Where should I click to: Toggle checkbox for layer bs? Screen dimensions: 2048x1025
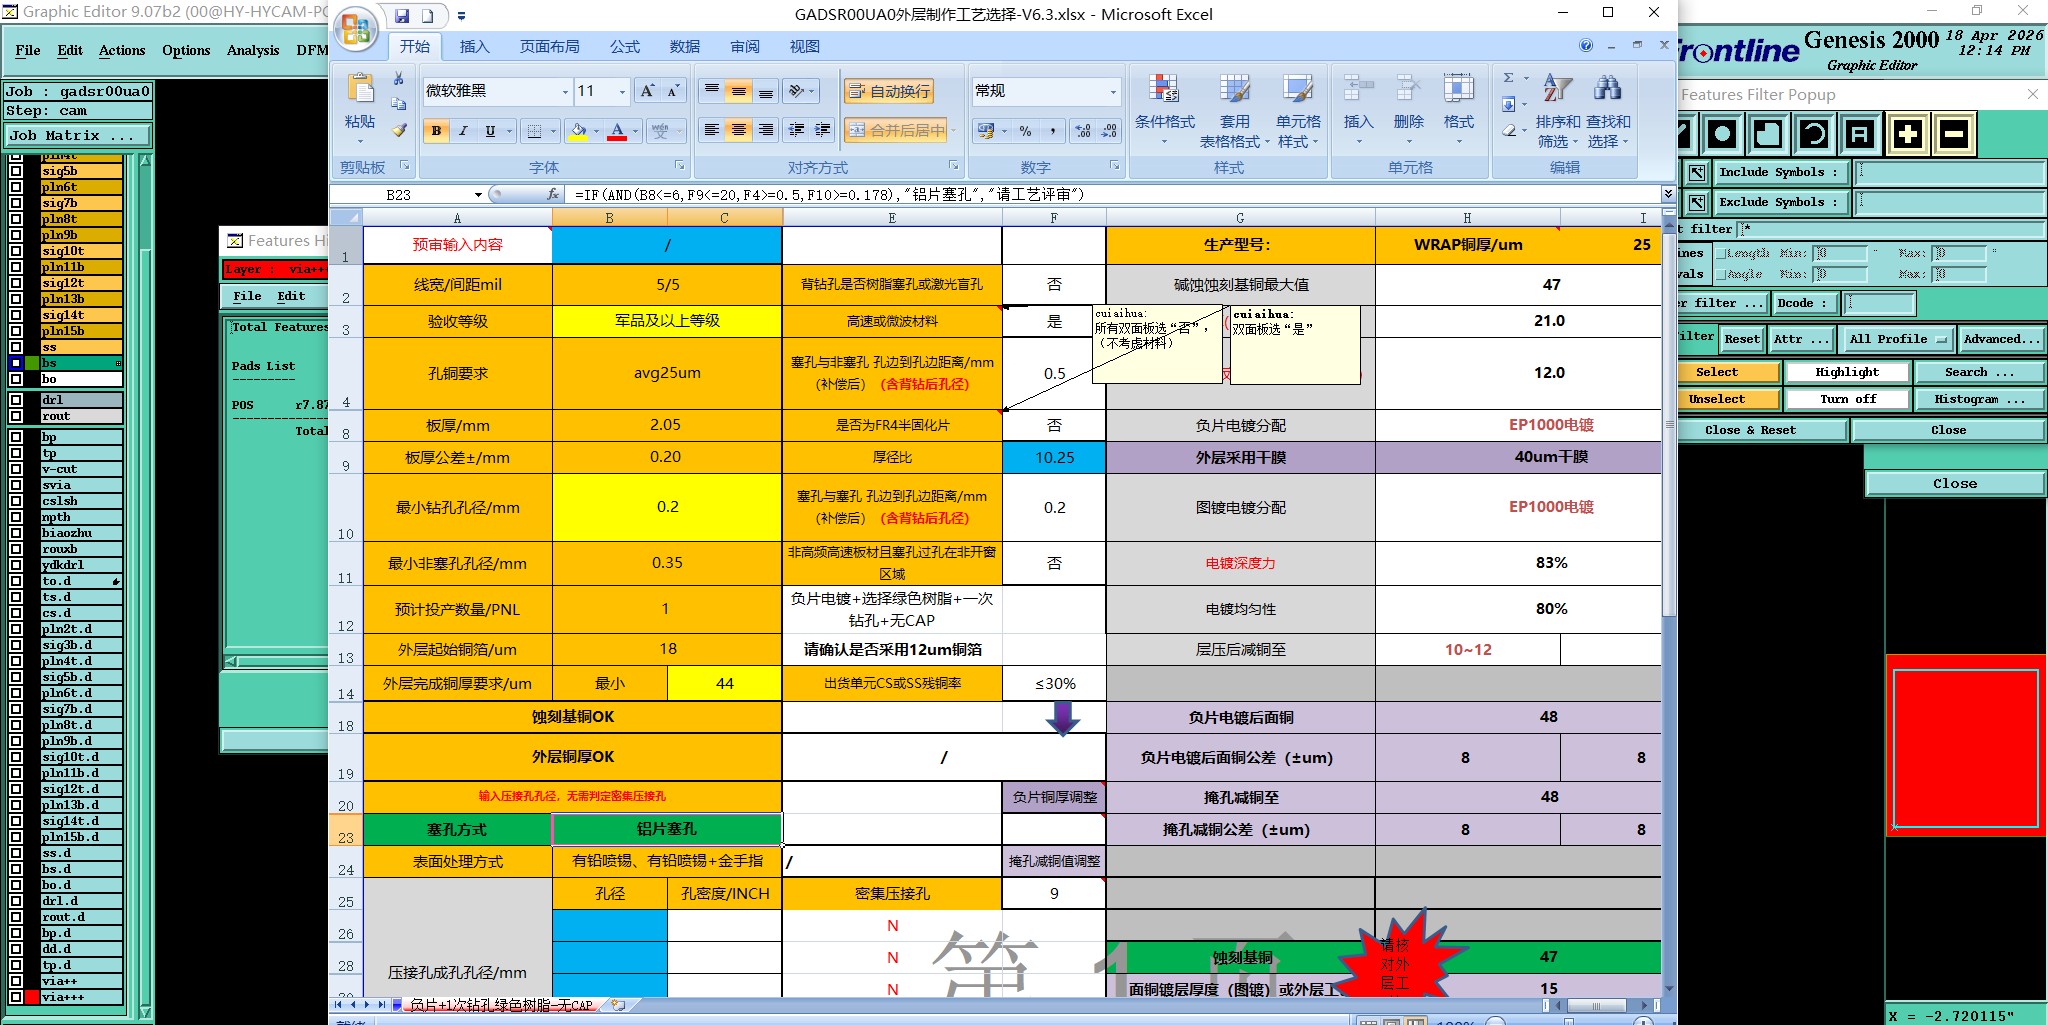[16, 363]
